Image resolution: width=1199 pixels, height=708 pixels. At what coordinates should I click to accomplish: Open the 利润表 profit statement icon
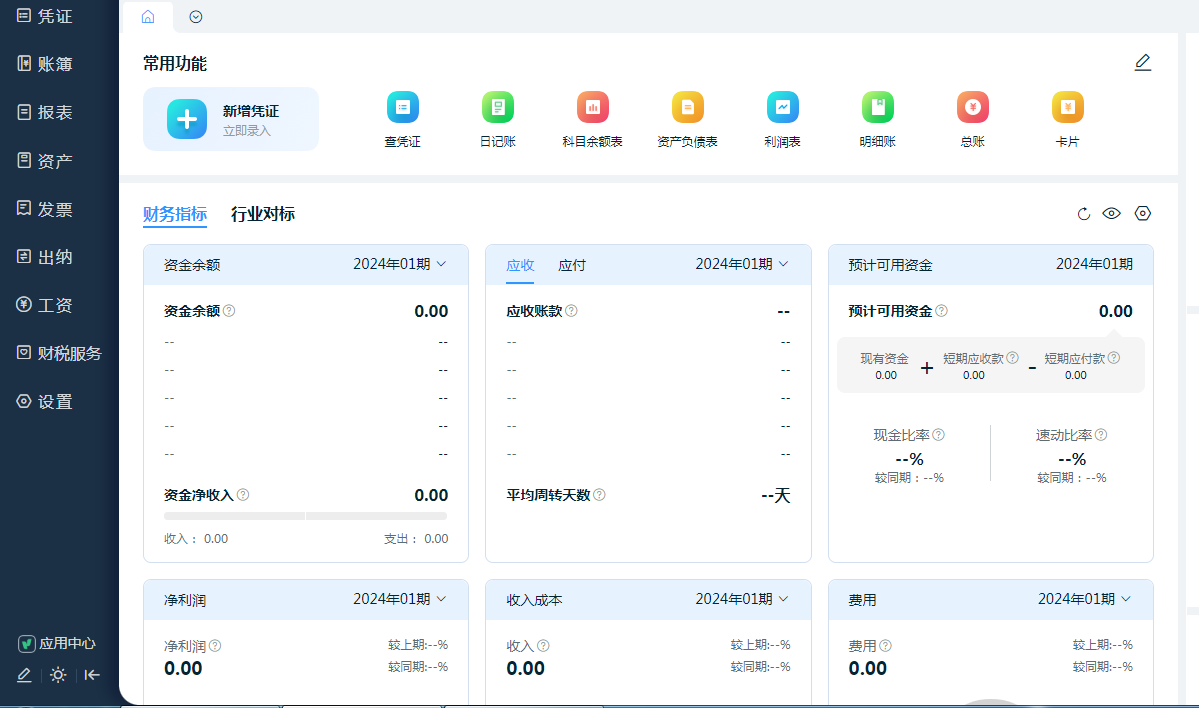click(x=782, y=107)
